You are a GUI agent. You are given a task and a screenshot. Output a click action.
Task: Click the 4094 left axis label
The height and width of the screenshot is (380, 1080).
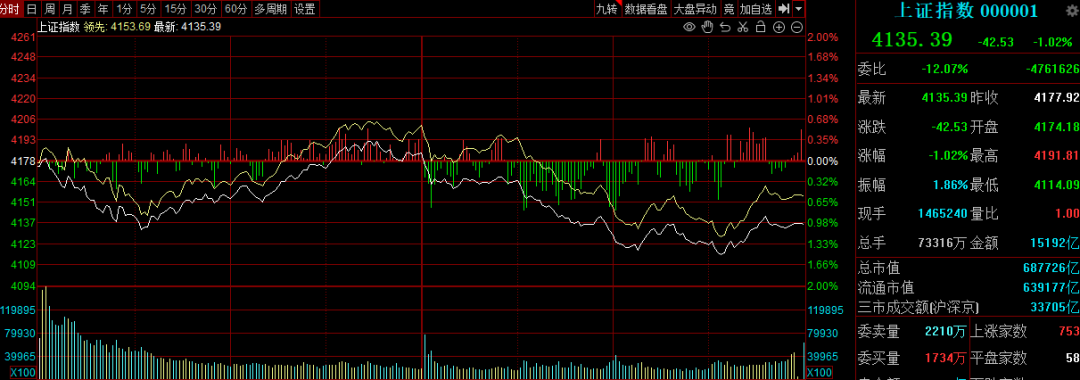(x=23, y=286)
